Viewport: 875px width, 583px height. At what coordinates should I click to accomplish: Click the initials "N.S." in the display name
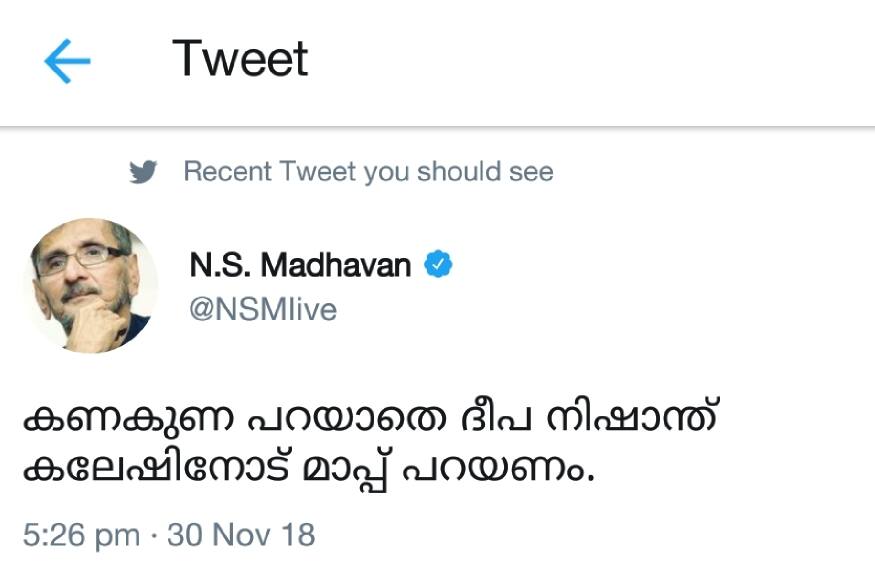[x=219, y=266]
